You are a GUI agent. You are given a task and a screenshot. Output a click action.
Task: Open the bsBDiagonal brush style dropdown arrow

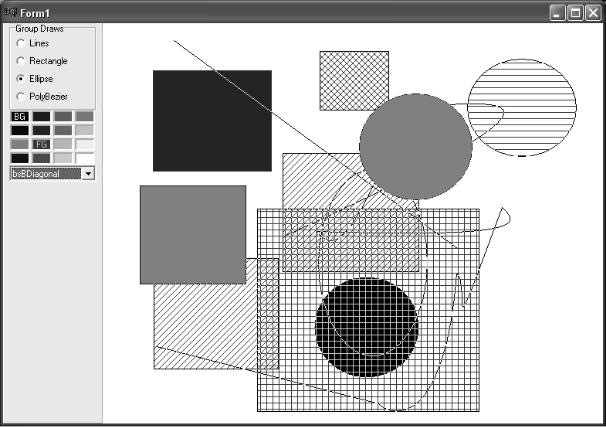click(x=89, y=174)
